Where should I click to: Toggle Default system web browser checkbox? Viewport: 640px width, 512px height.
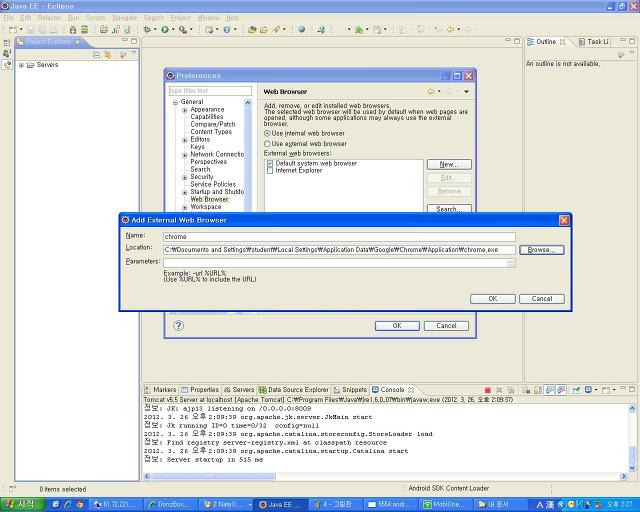(x=270, y=163)
